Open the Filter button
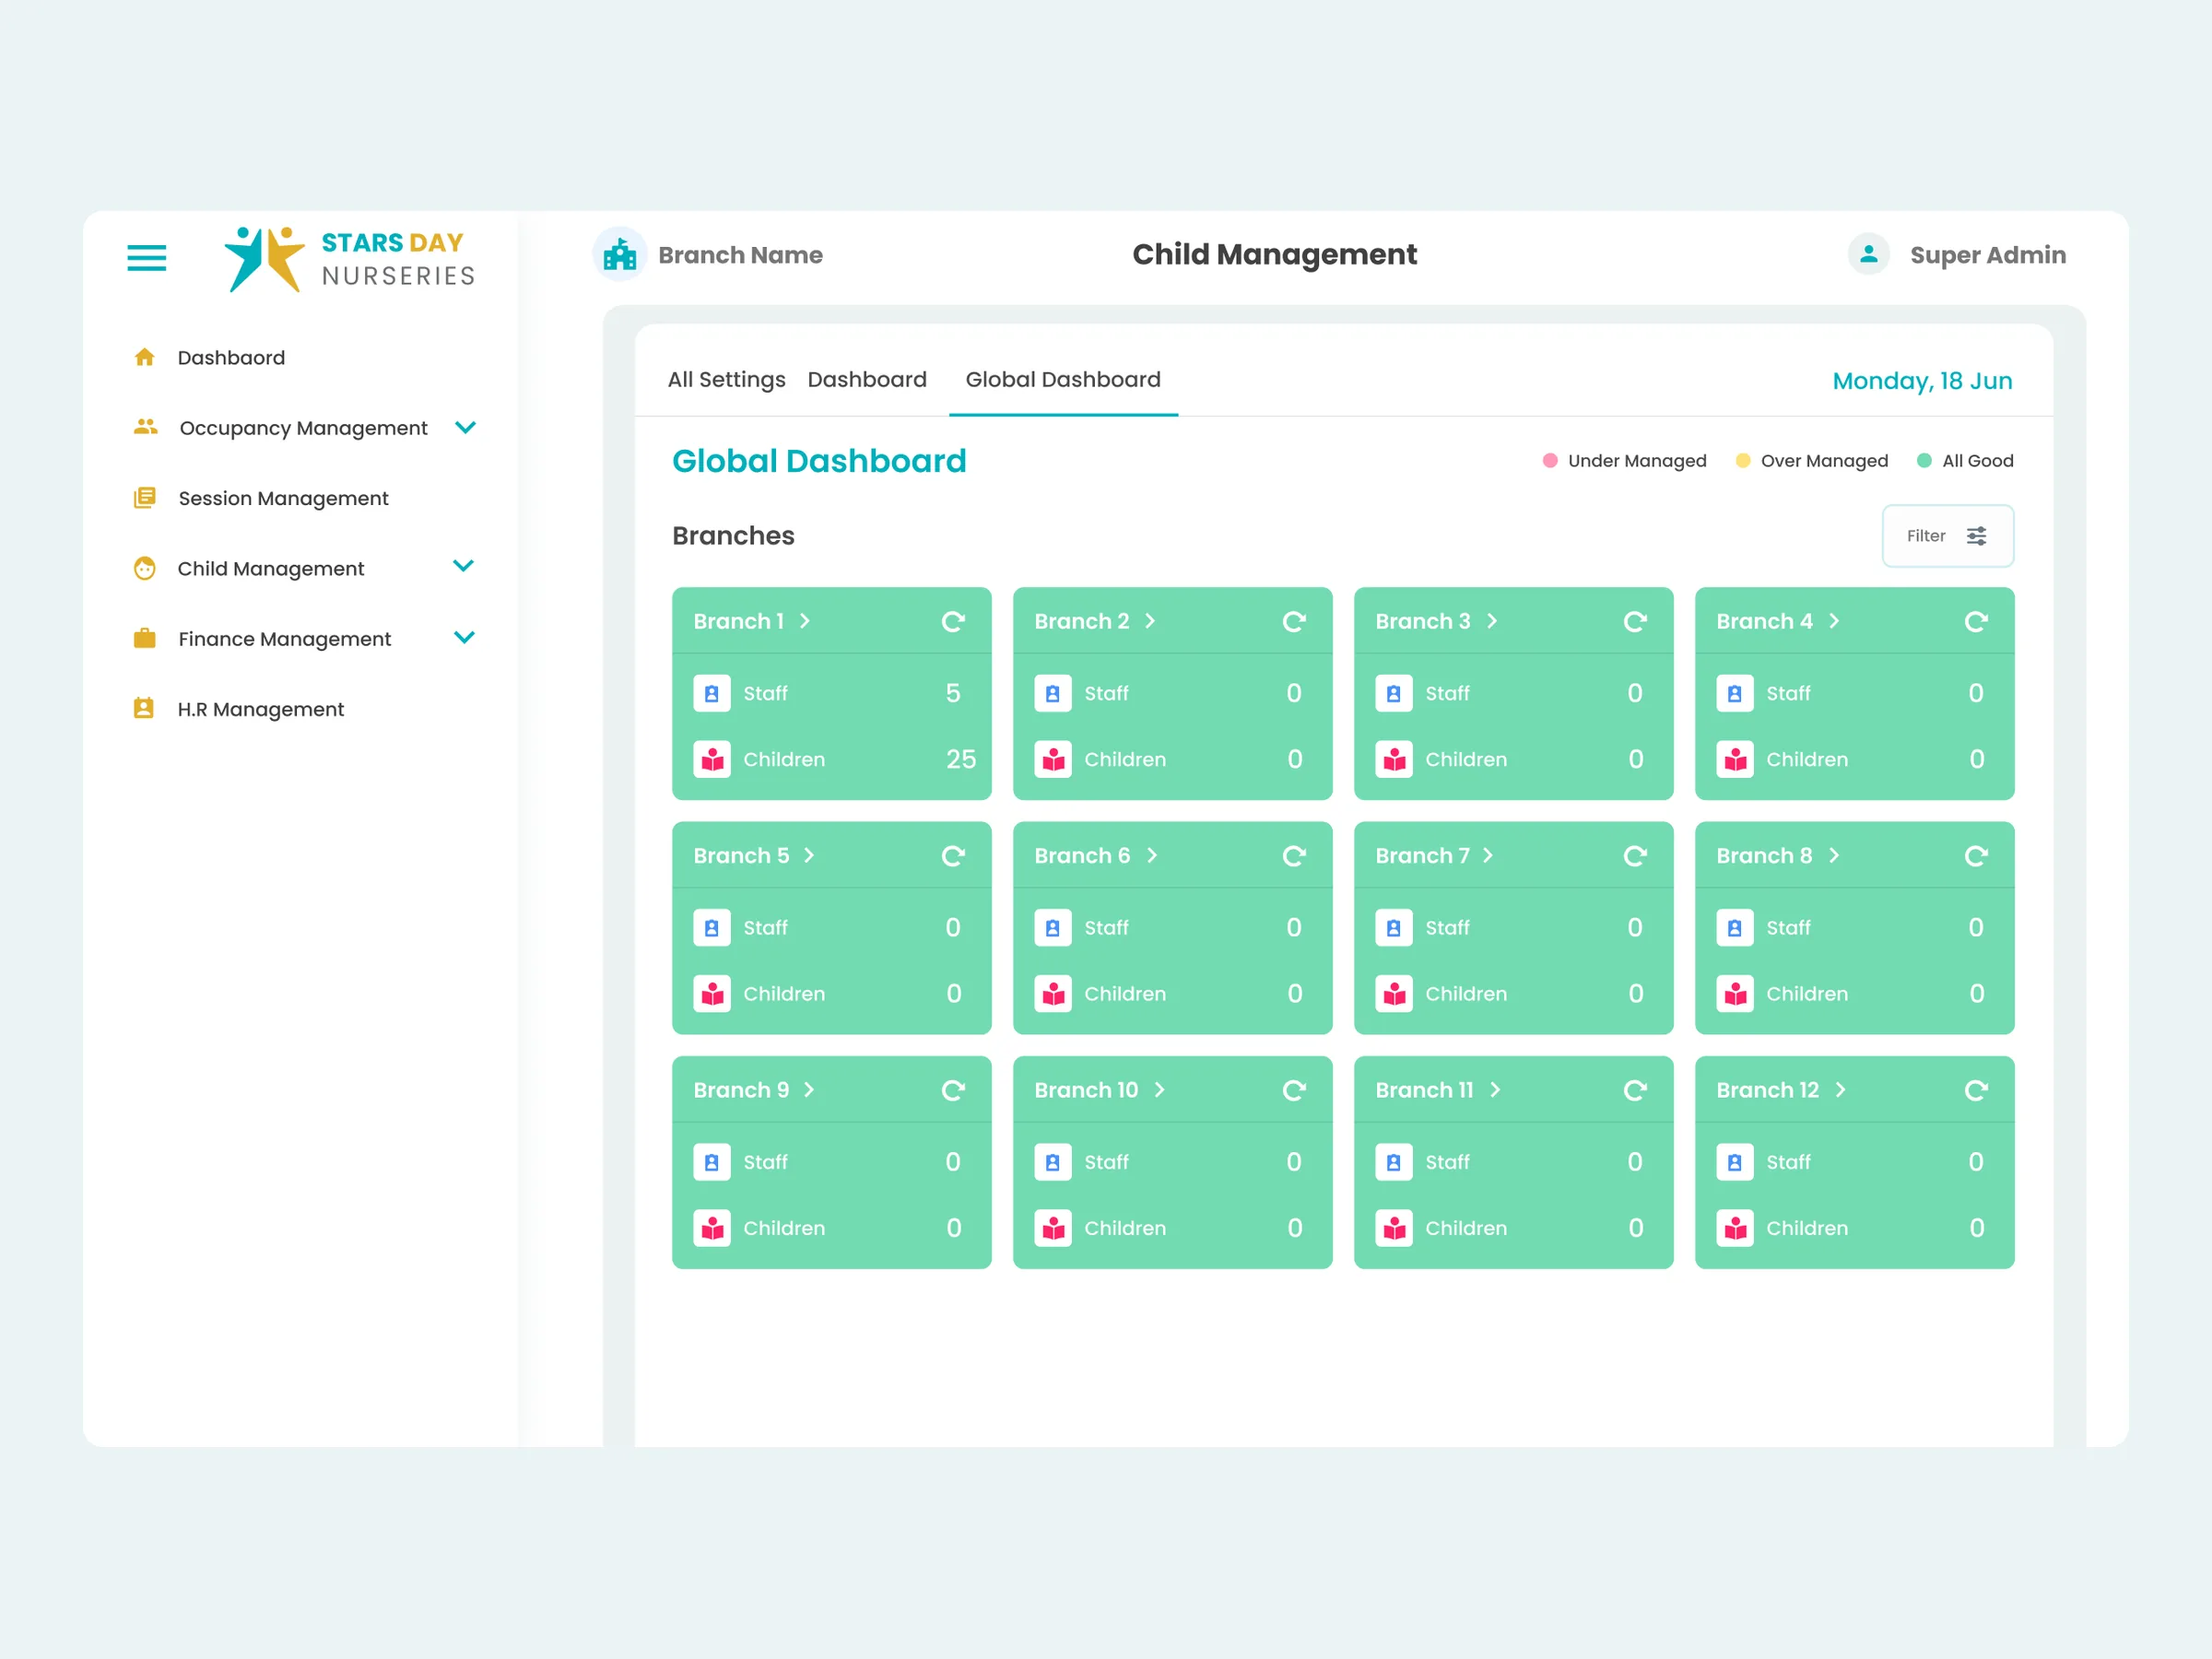 coord(1947,536)
